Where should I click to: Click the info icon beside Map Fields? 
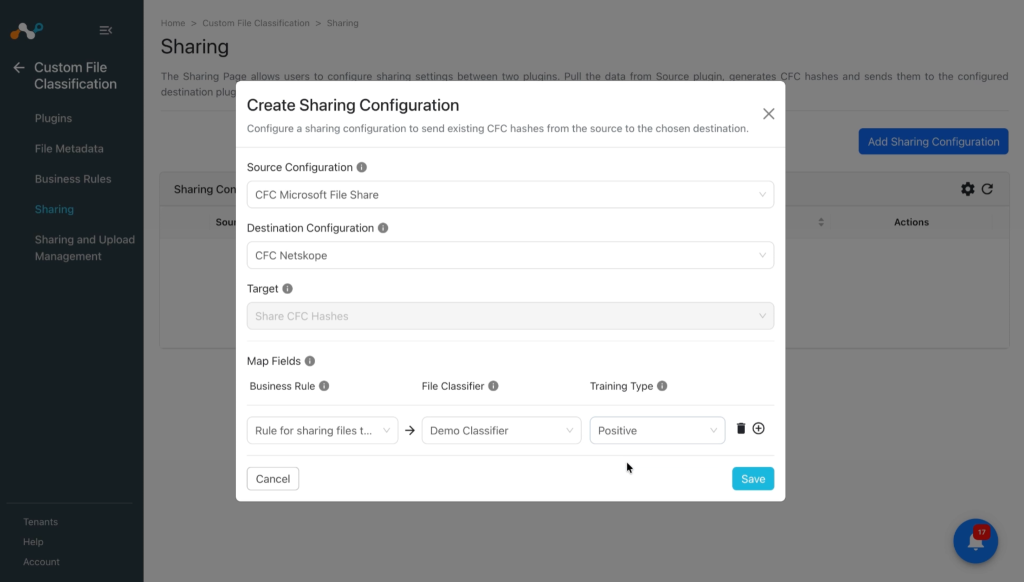(310, 361)
